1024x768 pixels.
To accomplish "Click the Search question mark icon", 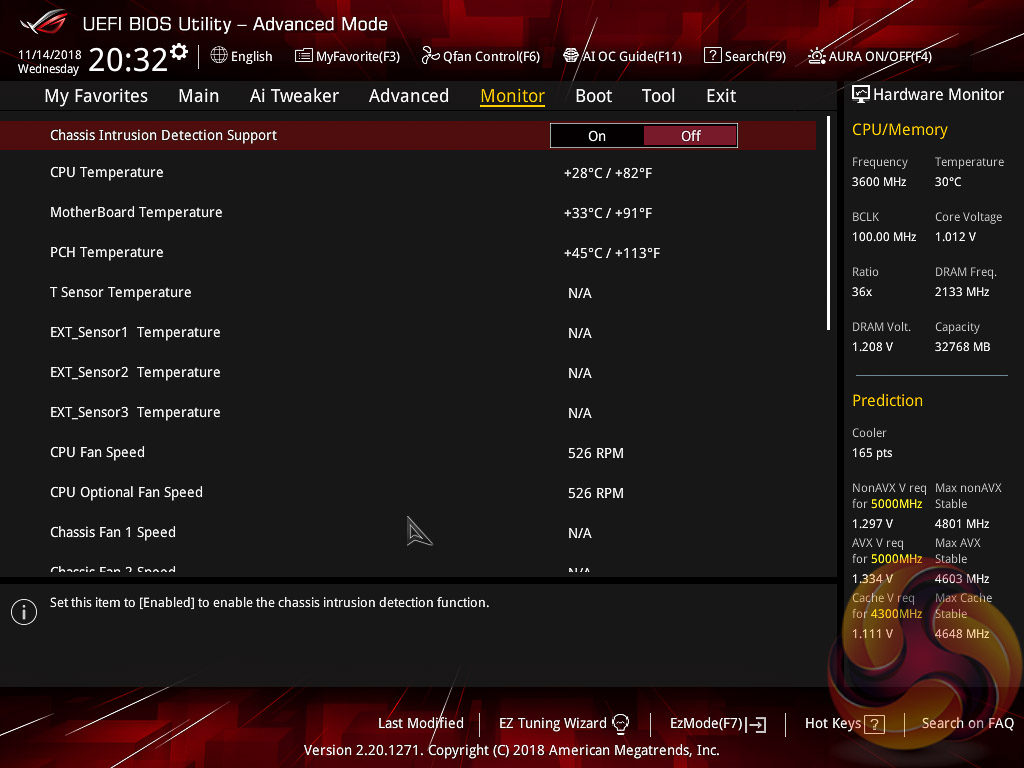I will click(712, 56).
